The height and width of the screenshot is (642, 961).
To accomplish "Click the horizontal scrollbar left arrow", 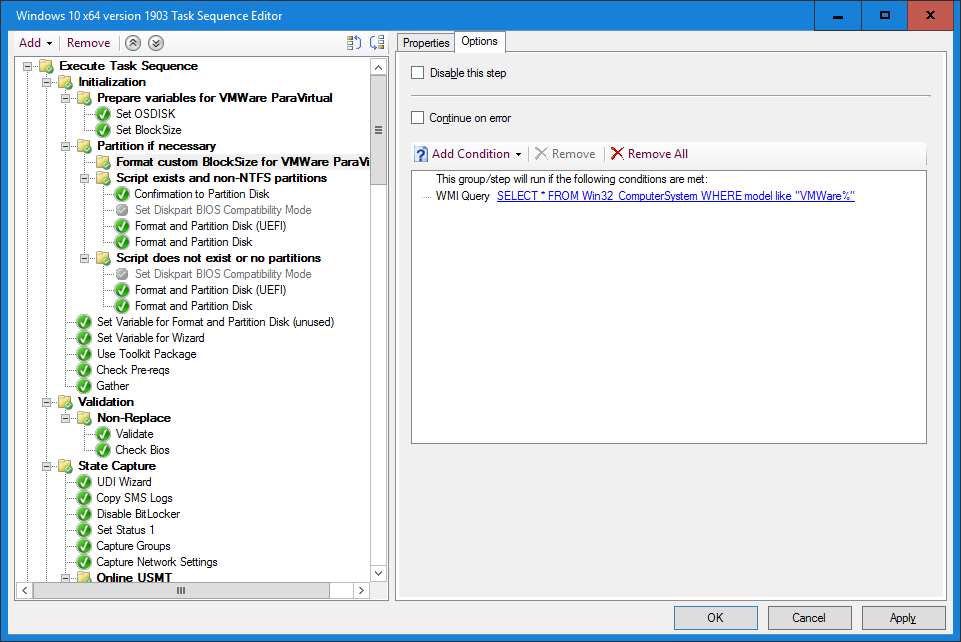I will [x=25, y=591].
